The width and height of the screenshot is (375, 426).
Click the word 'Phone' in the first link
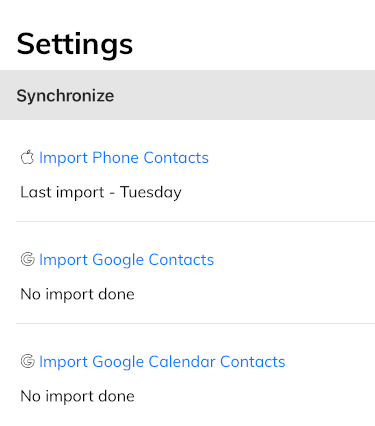115,158
